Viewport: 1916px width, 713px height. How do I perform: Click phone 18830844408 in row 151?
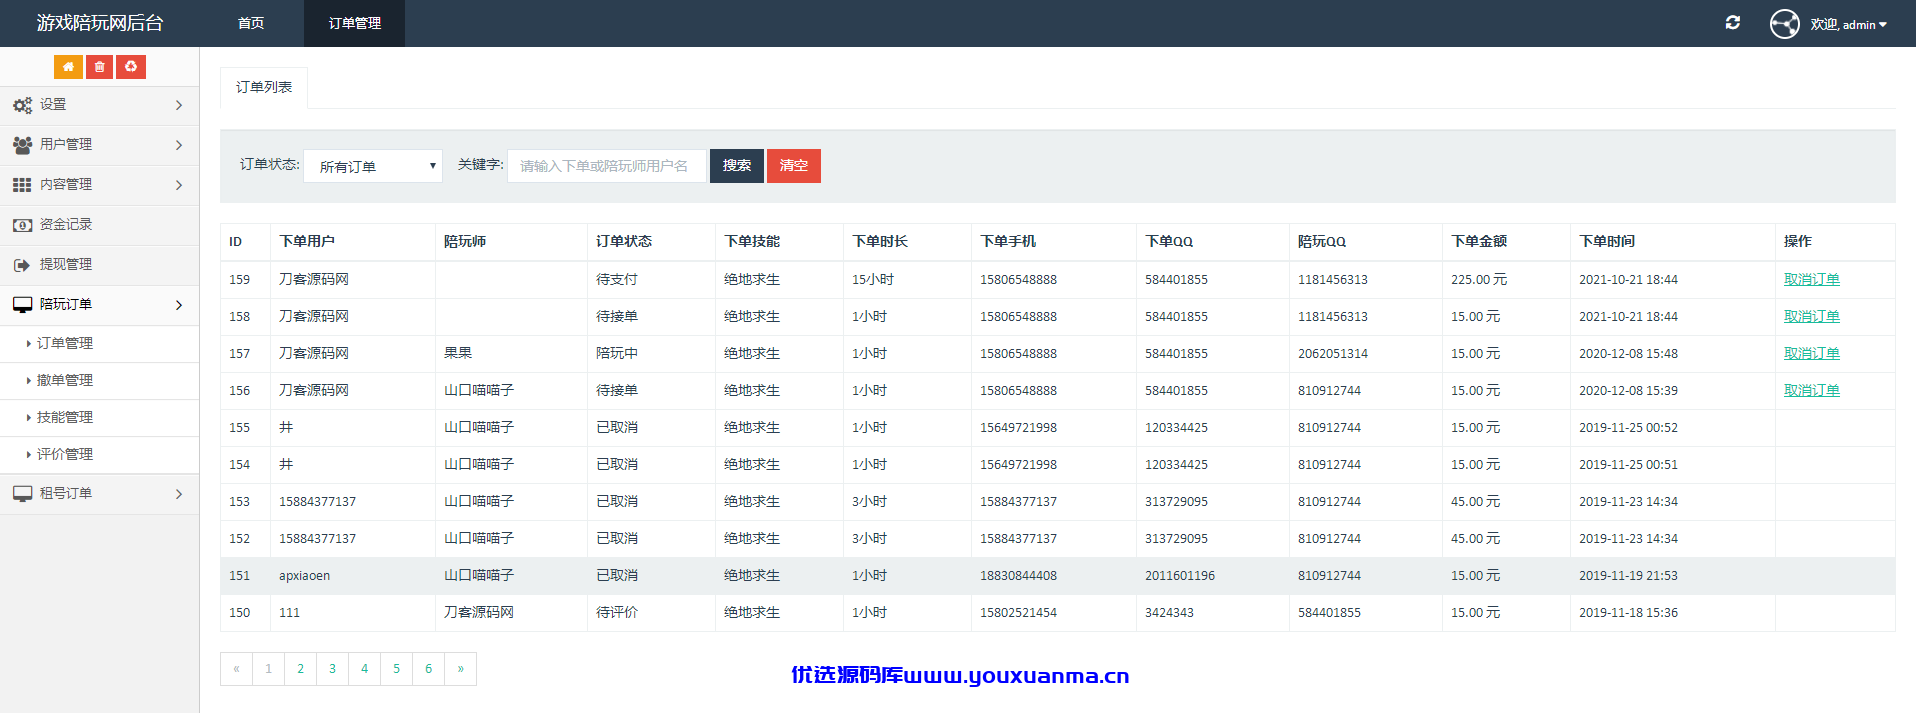(1018, 576)
